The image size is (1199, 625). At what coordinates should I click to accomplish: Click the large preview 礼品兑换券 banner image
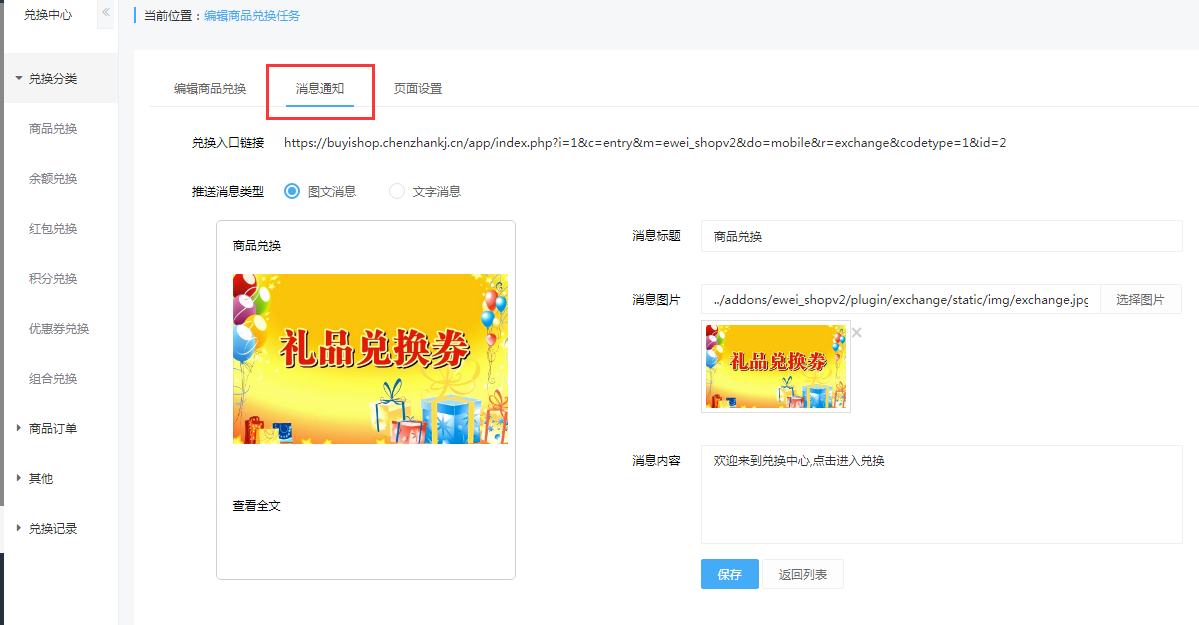[370, 359]
